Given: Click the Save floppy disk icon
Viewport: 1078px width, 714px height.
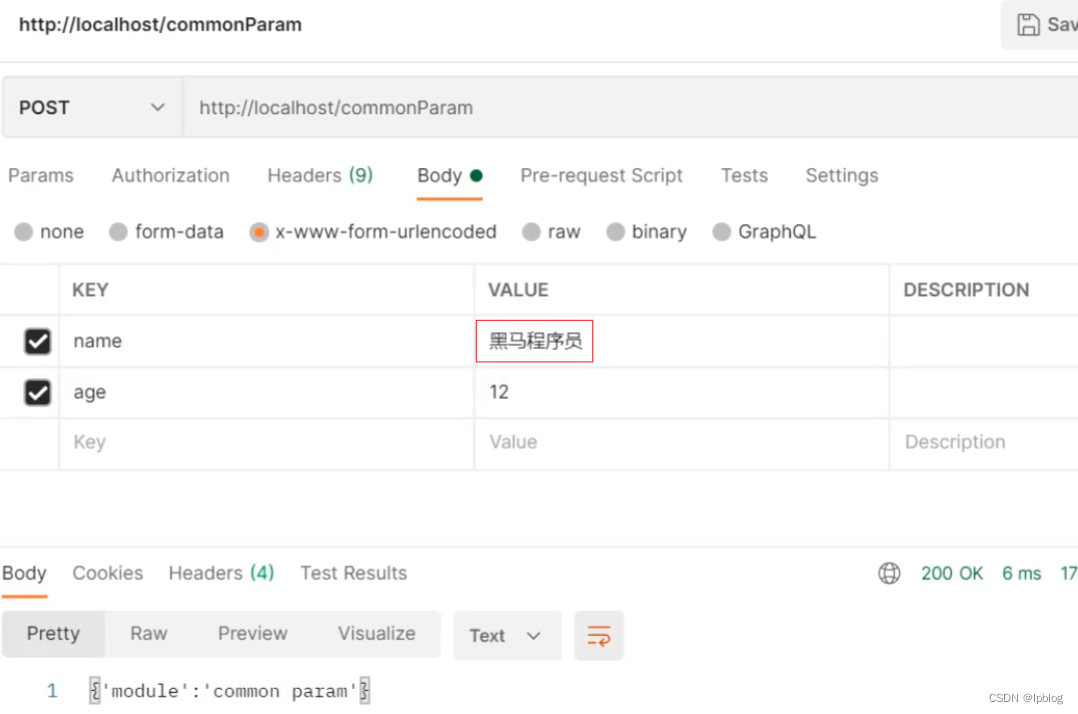Looking at the screenshot, I should coord(1028,25).
